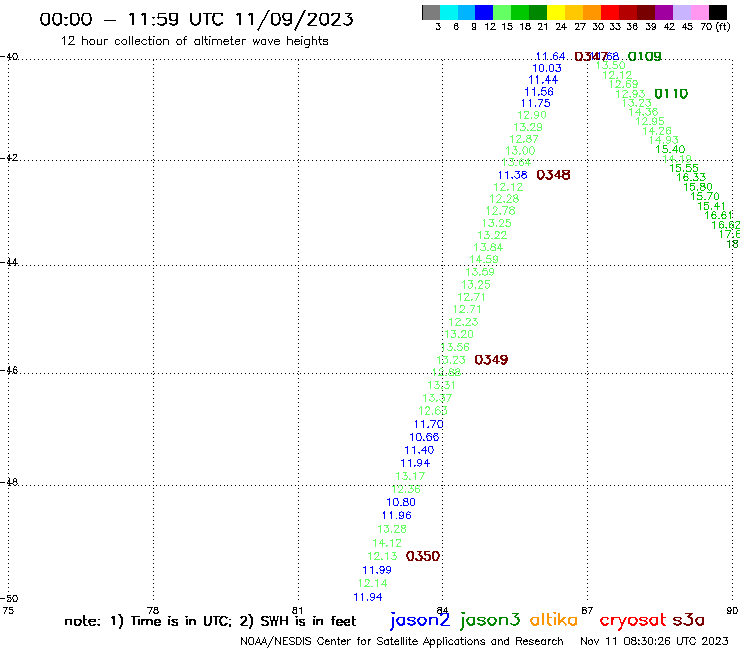This screenshot has height=650, width=740.
Task: Click the latitude axis label -44
Action: [9, 262]
